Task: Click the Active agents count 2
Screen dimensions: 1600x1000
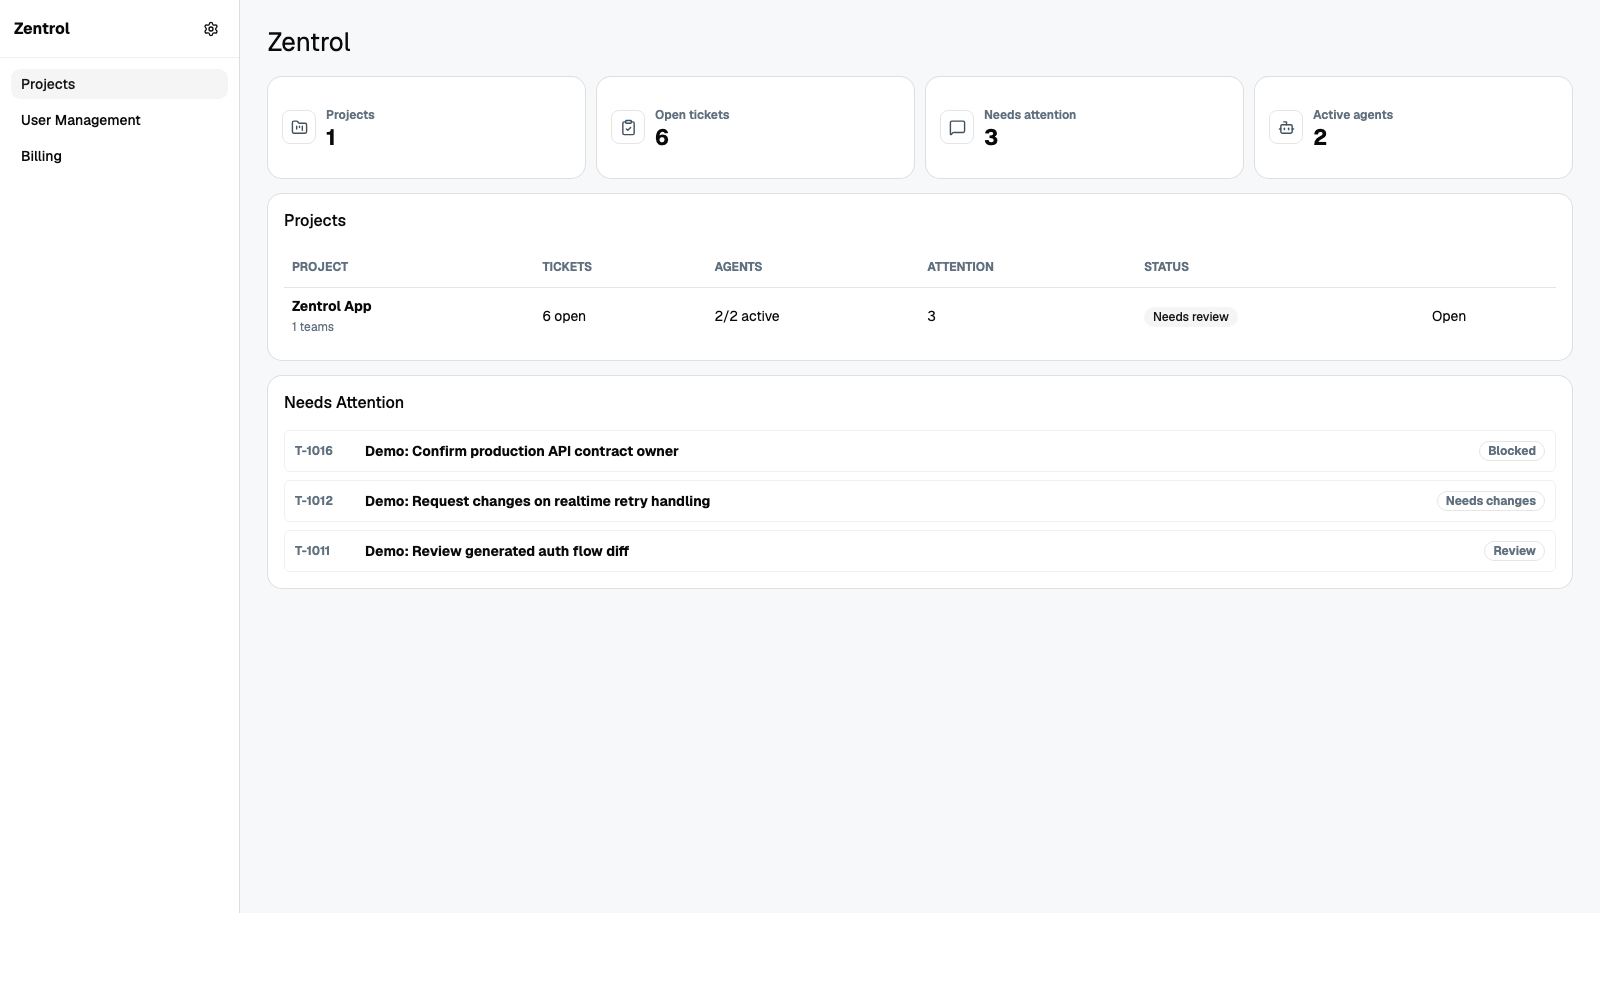Action: point(1320,138)
